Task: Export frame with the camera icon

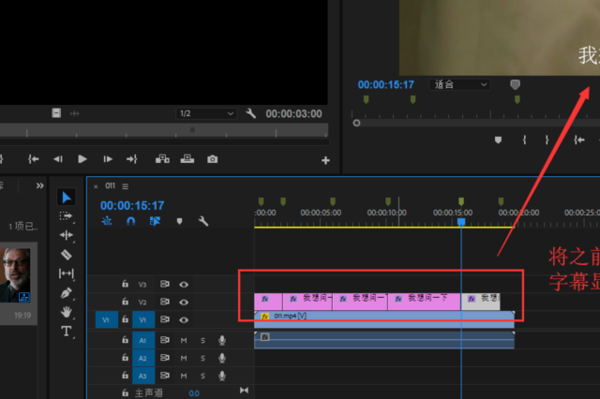Action: tap(212, 159)
